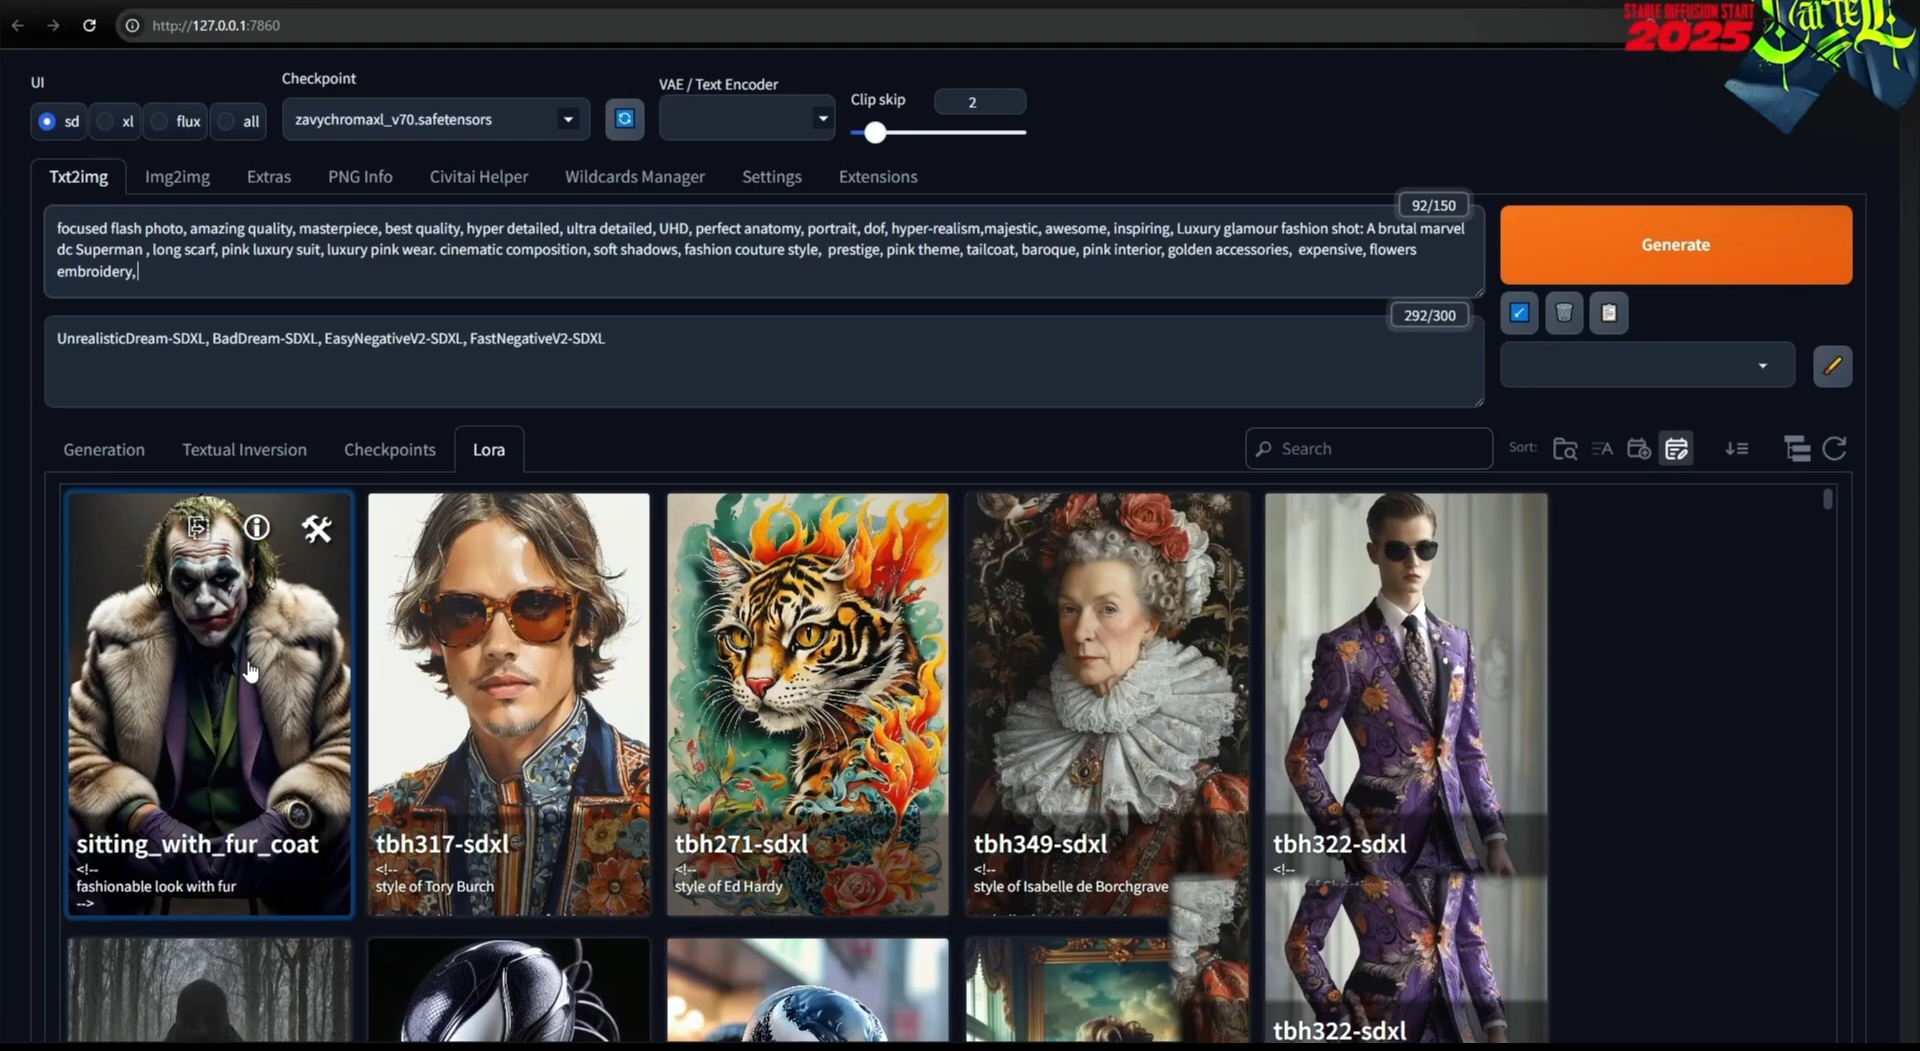Viewport: 1920px width, 1051px height.
Task: Click the positive prompt text area
Action: coord(764,251)
